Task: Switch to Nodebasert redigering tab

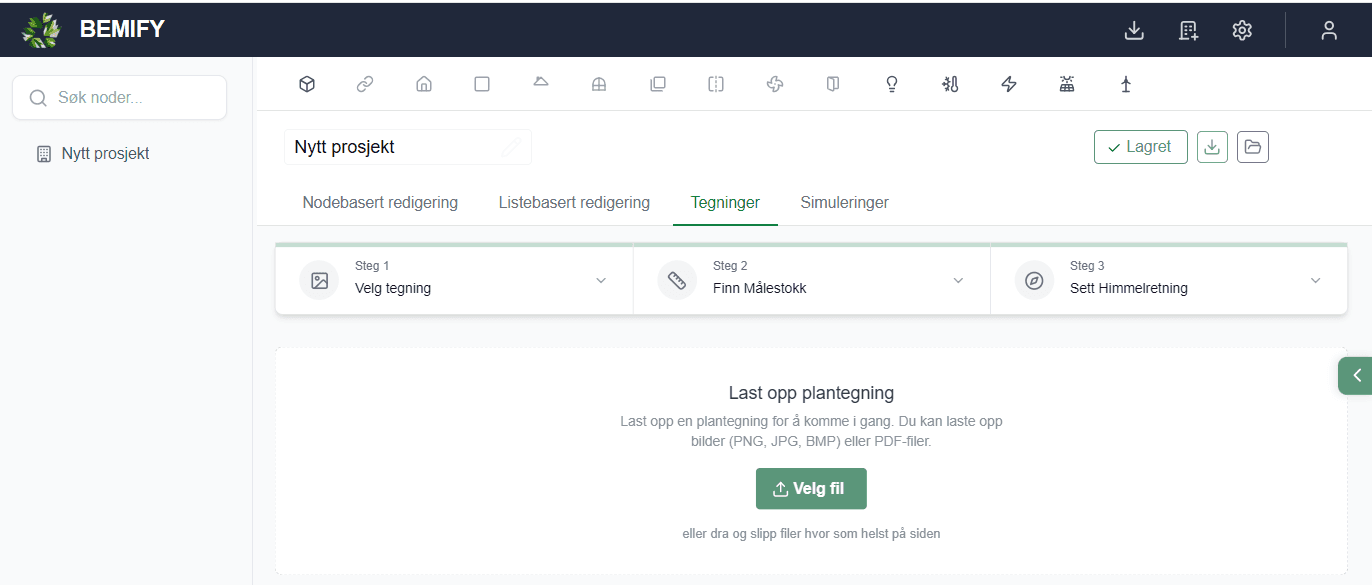Action: (x=380, y=203)
